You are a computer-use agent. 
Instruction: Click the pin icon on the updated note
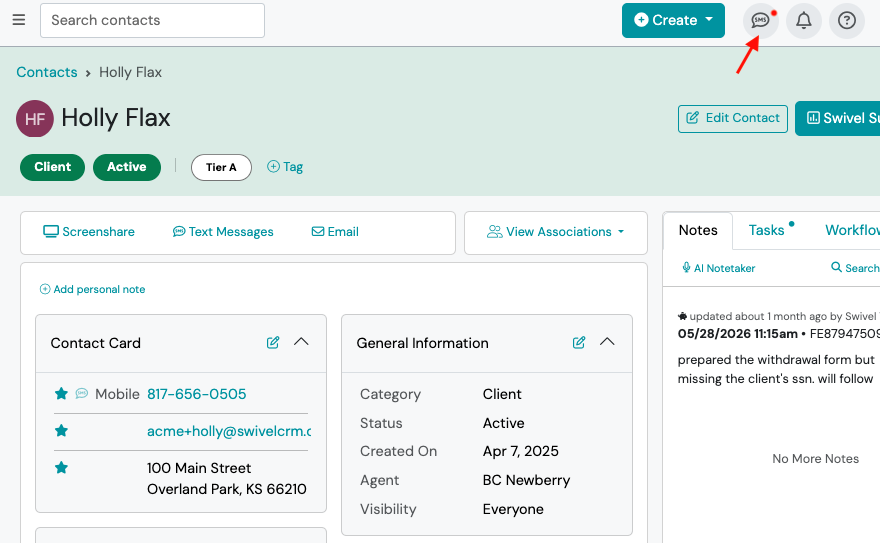682,316
